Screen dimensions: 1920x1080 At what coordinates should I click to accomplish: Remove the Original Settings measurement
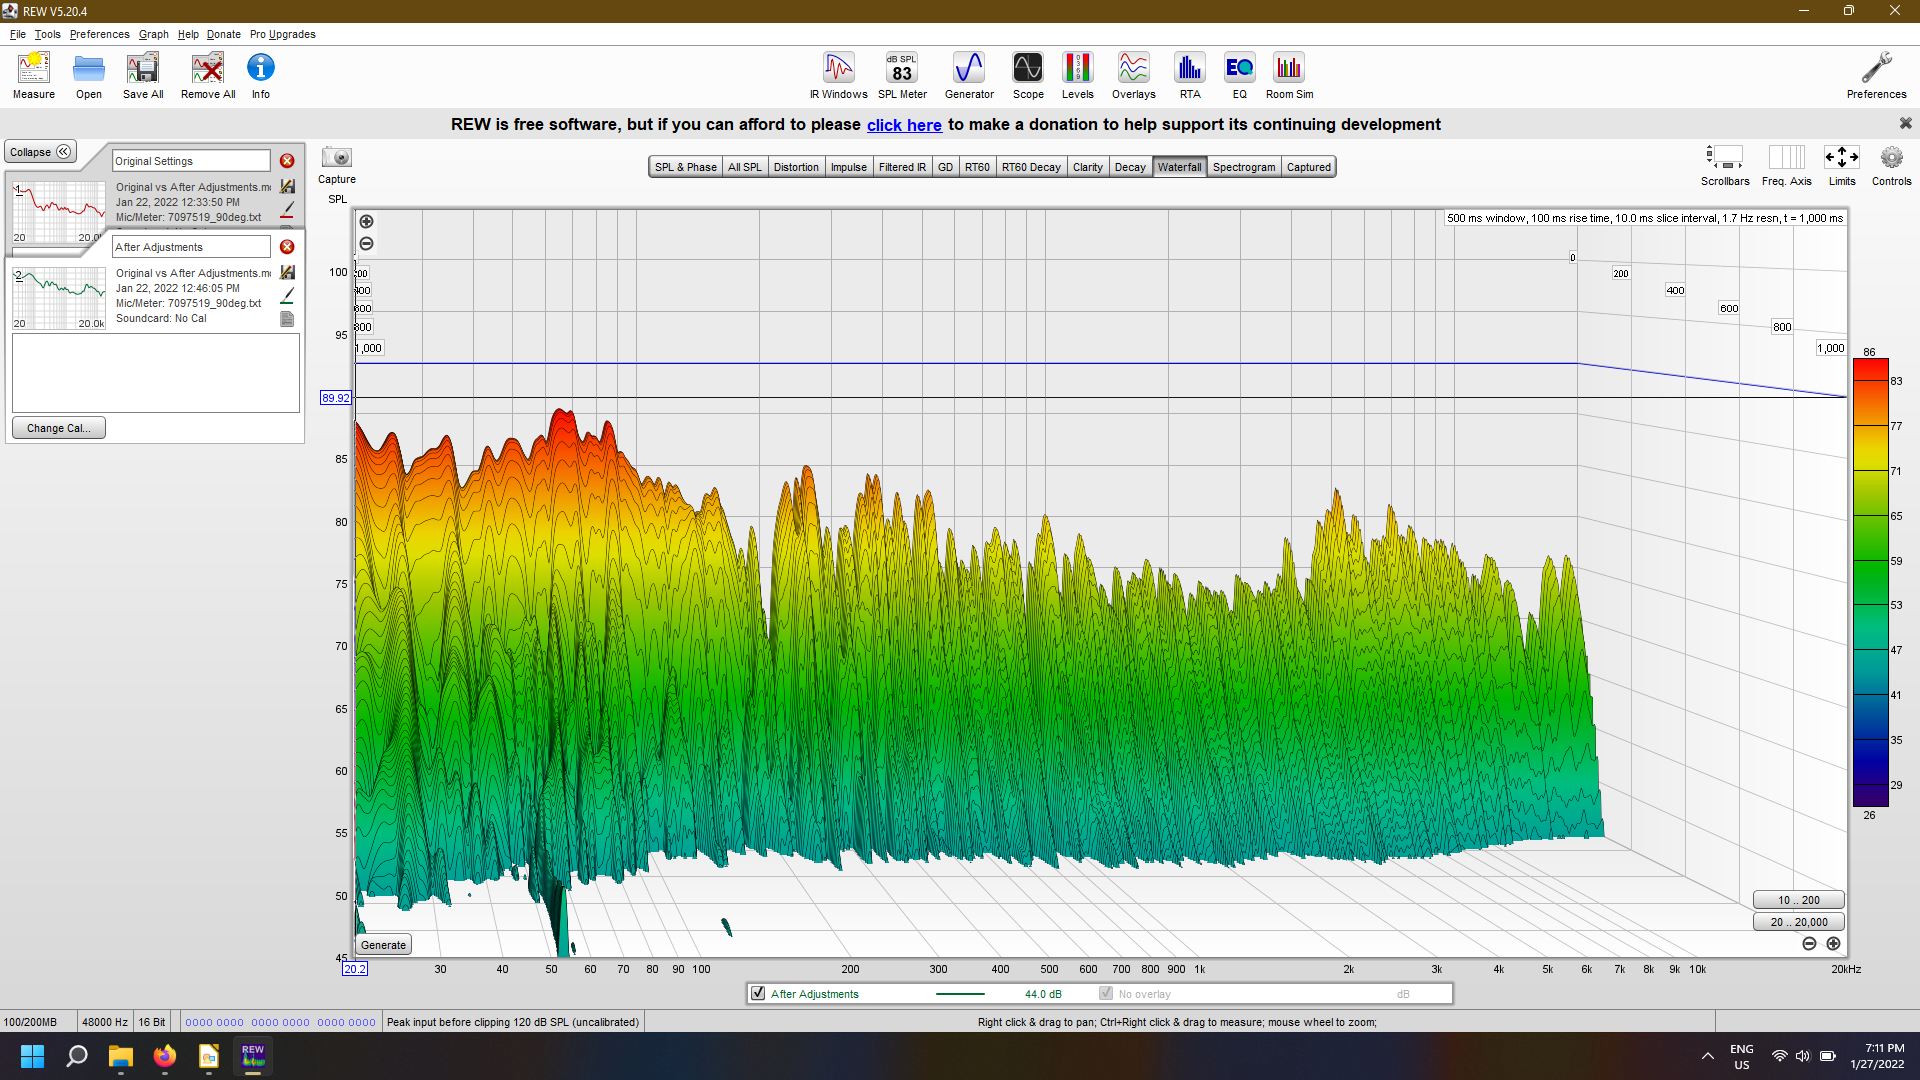(287, 161)
